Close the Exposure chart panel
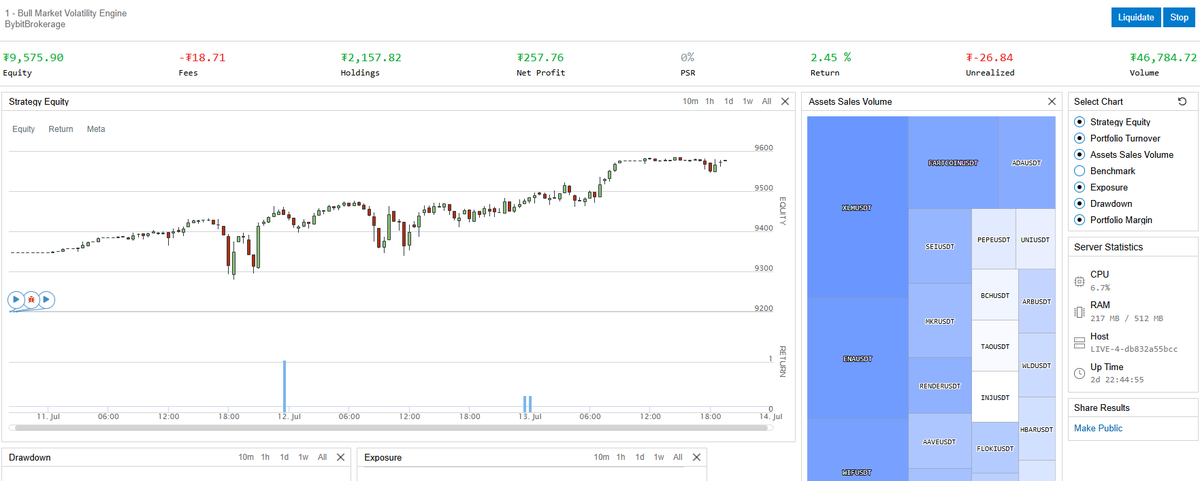Screen dimensions: 1200x481 [x=697, y=457]
